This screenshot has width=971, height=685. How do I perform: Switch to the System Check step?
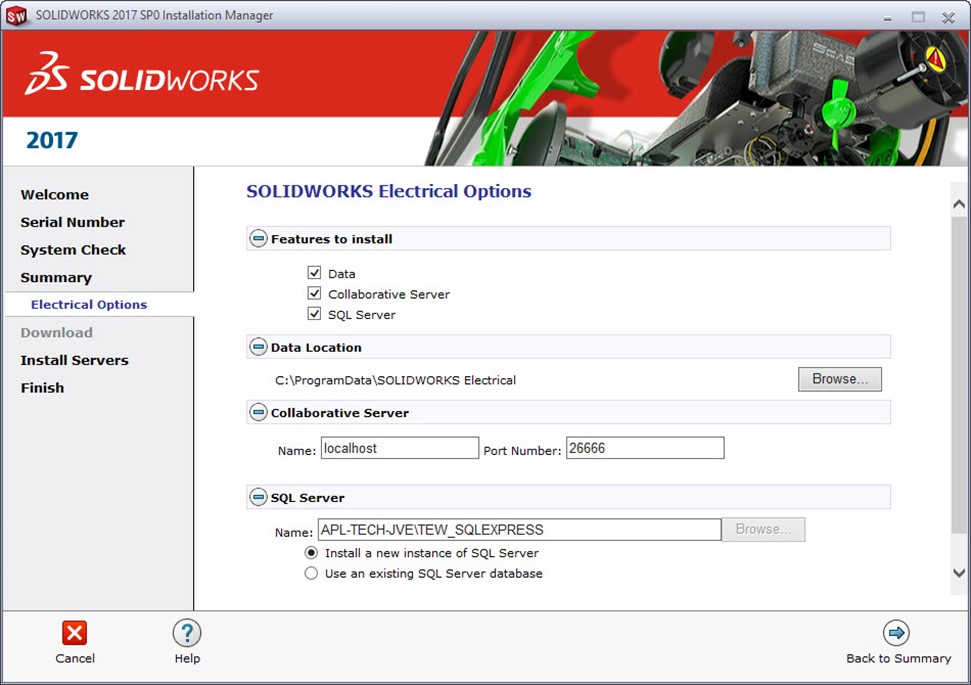pyautogui.click(x=73, y=250)
